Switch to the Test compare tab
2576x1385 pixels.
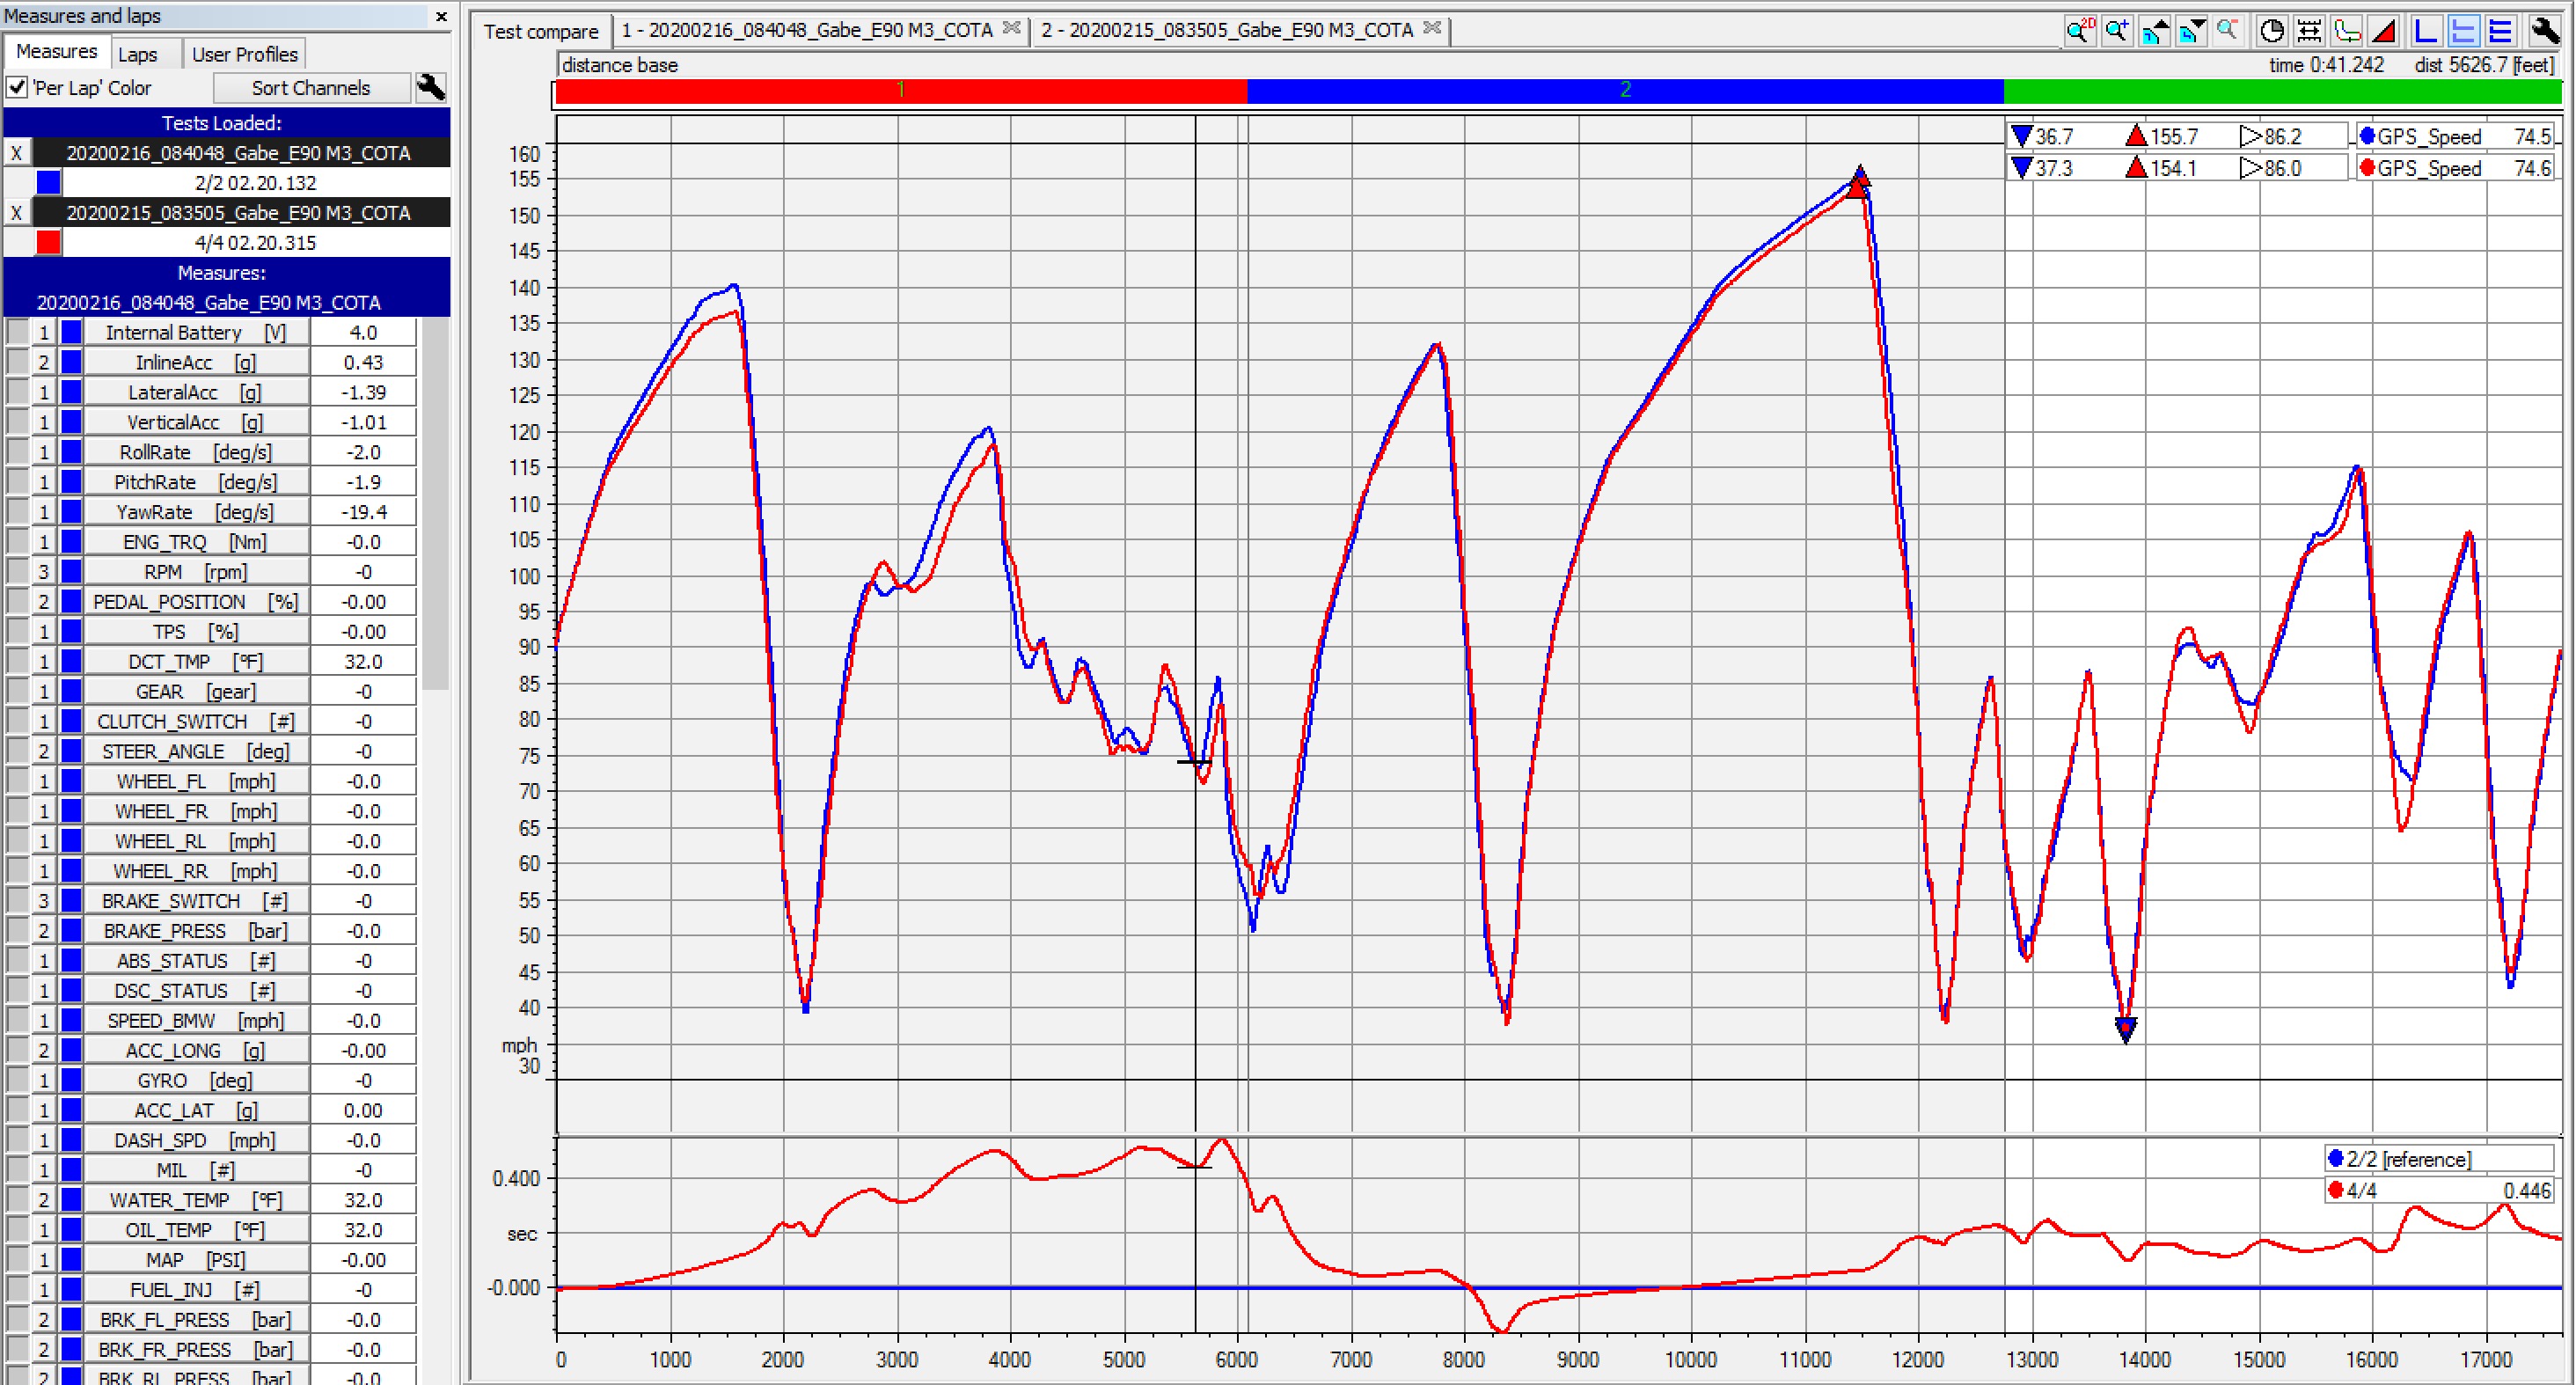point(541,31)
